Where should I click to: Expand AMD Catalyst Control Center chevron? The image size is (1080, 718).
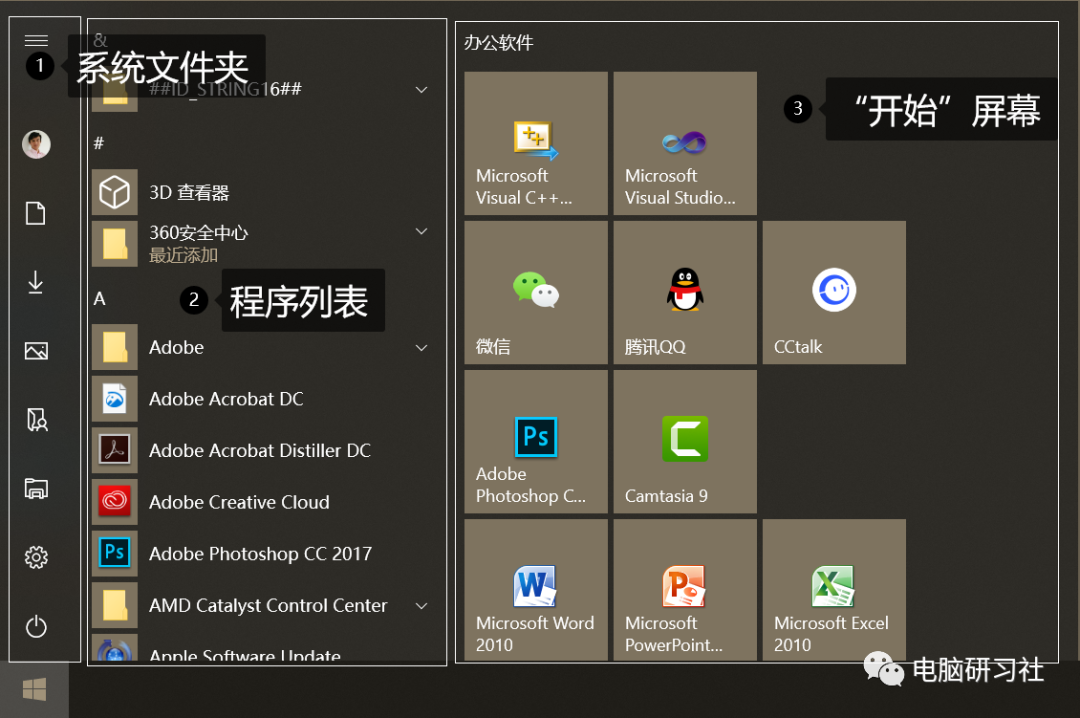(422, 606)
